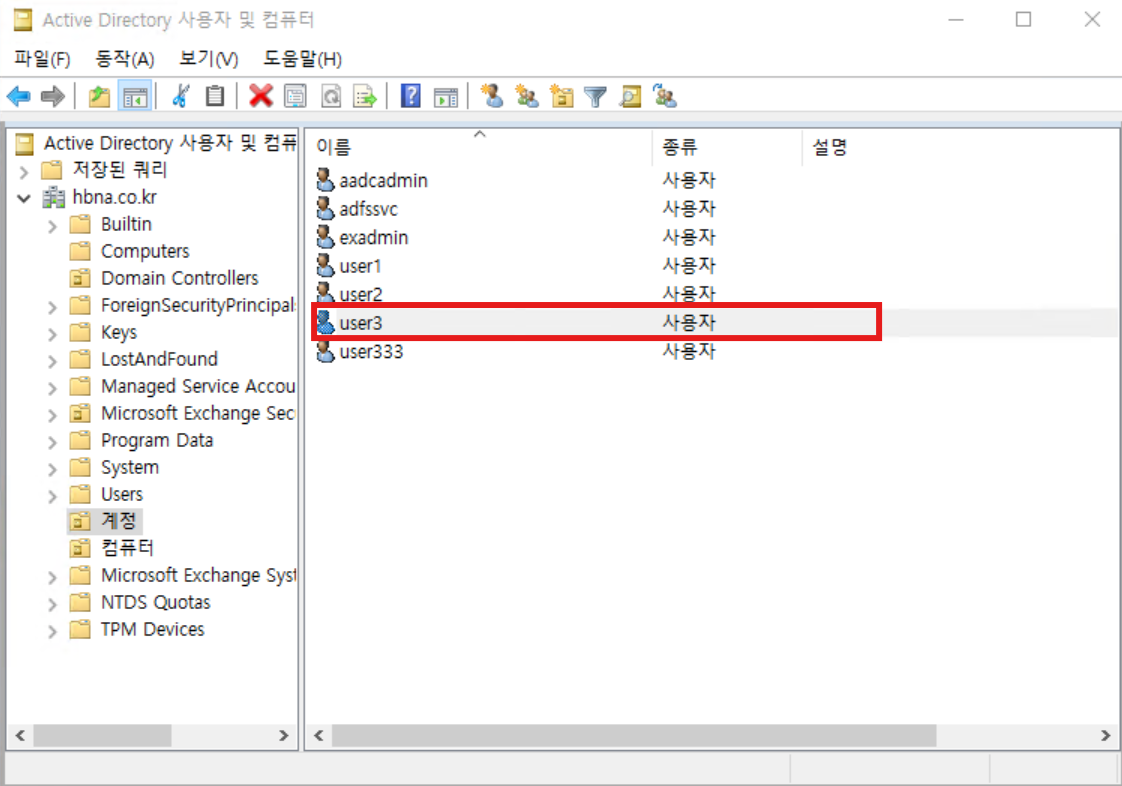
Task: Click the 컴퓨터 OU folder icon
Action: click(80, 548)
